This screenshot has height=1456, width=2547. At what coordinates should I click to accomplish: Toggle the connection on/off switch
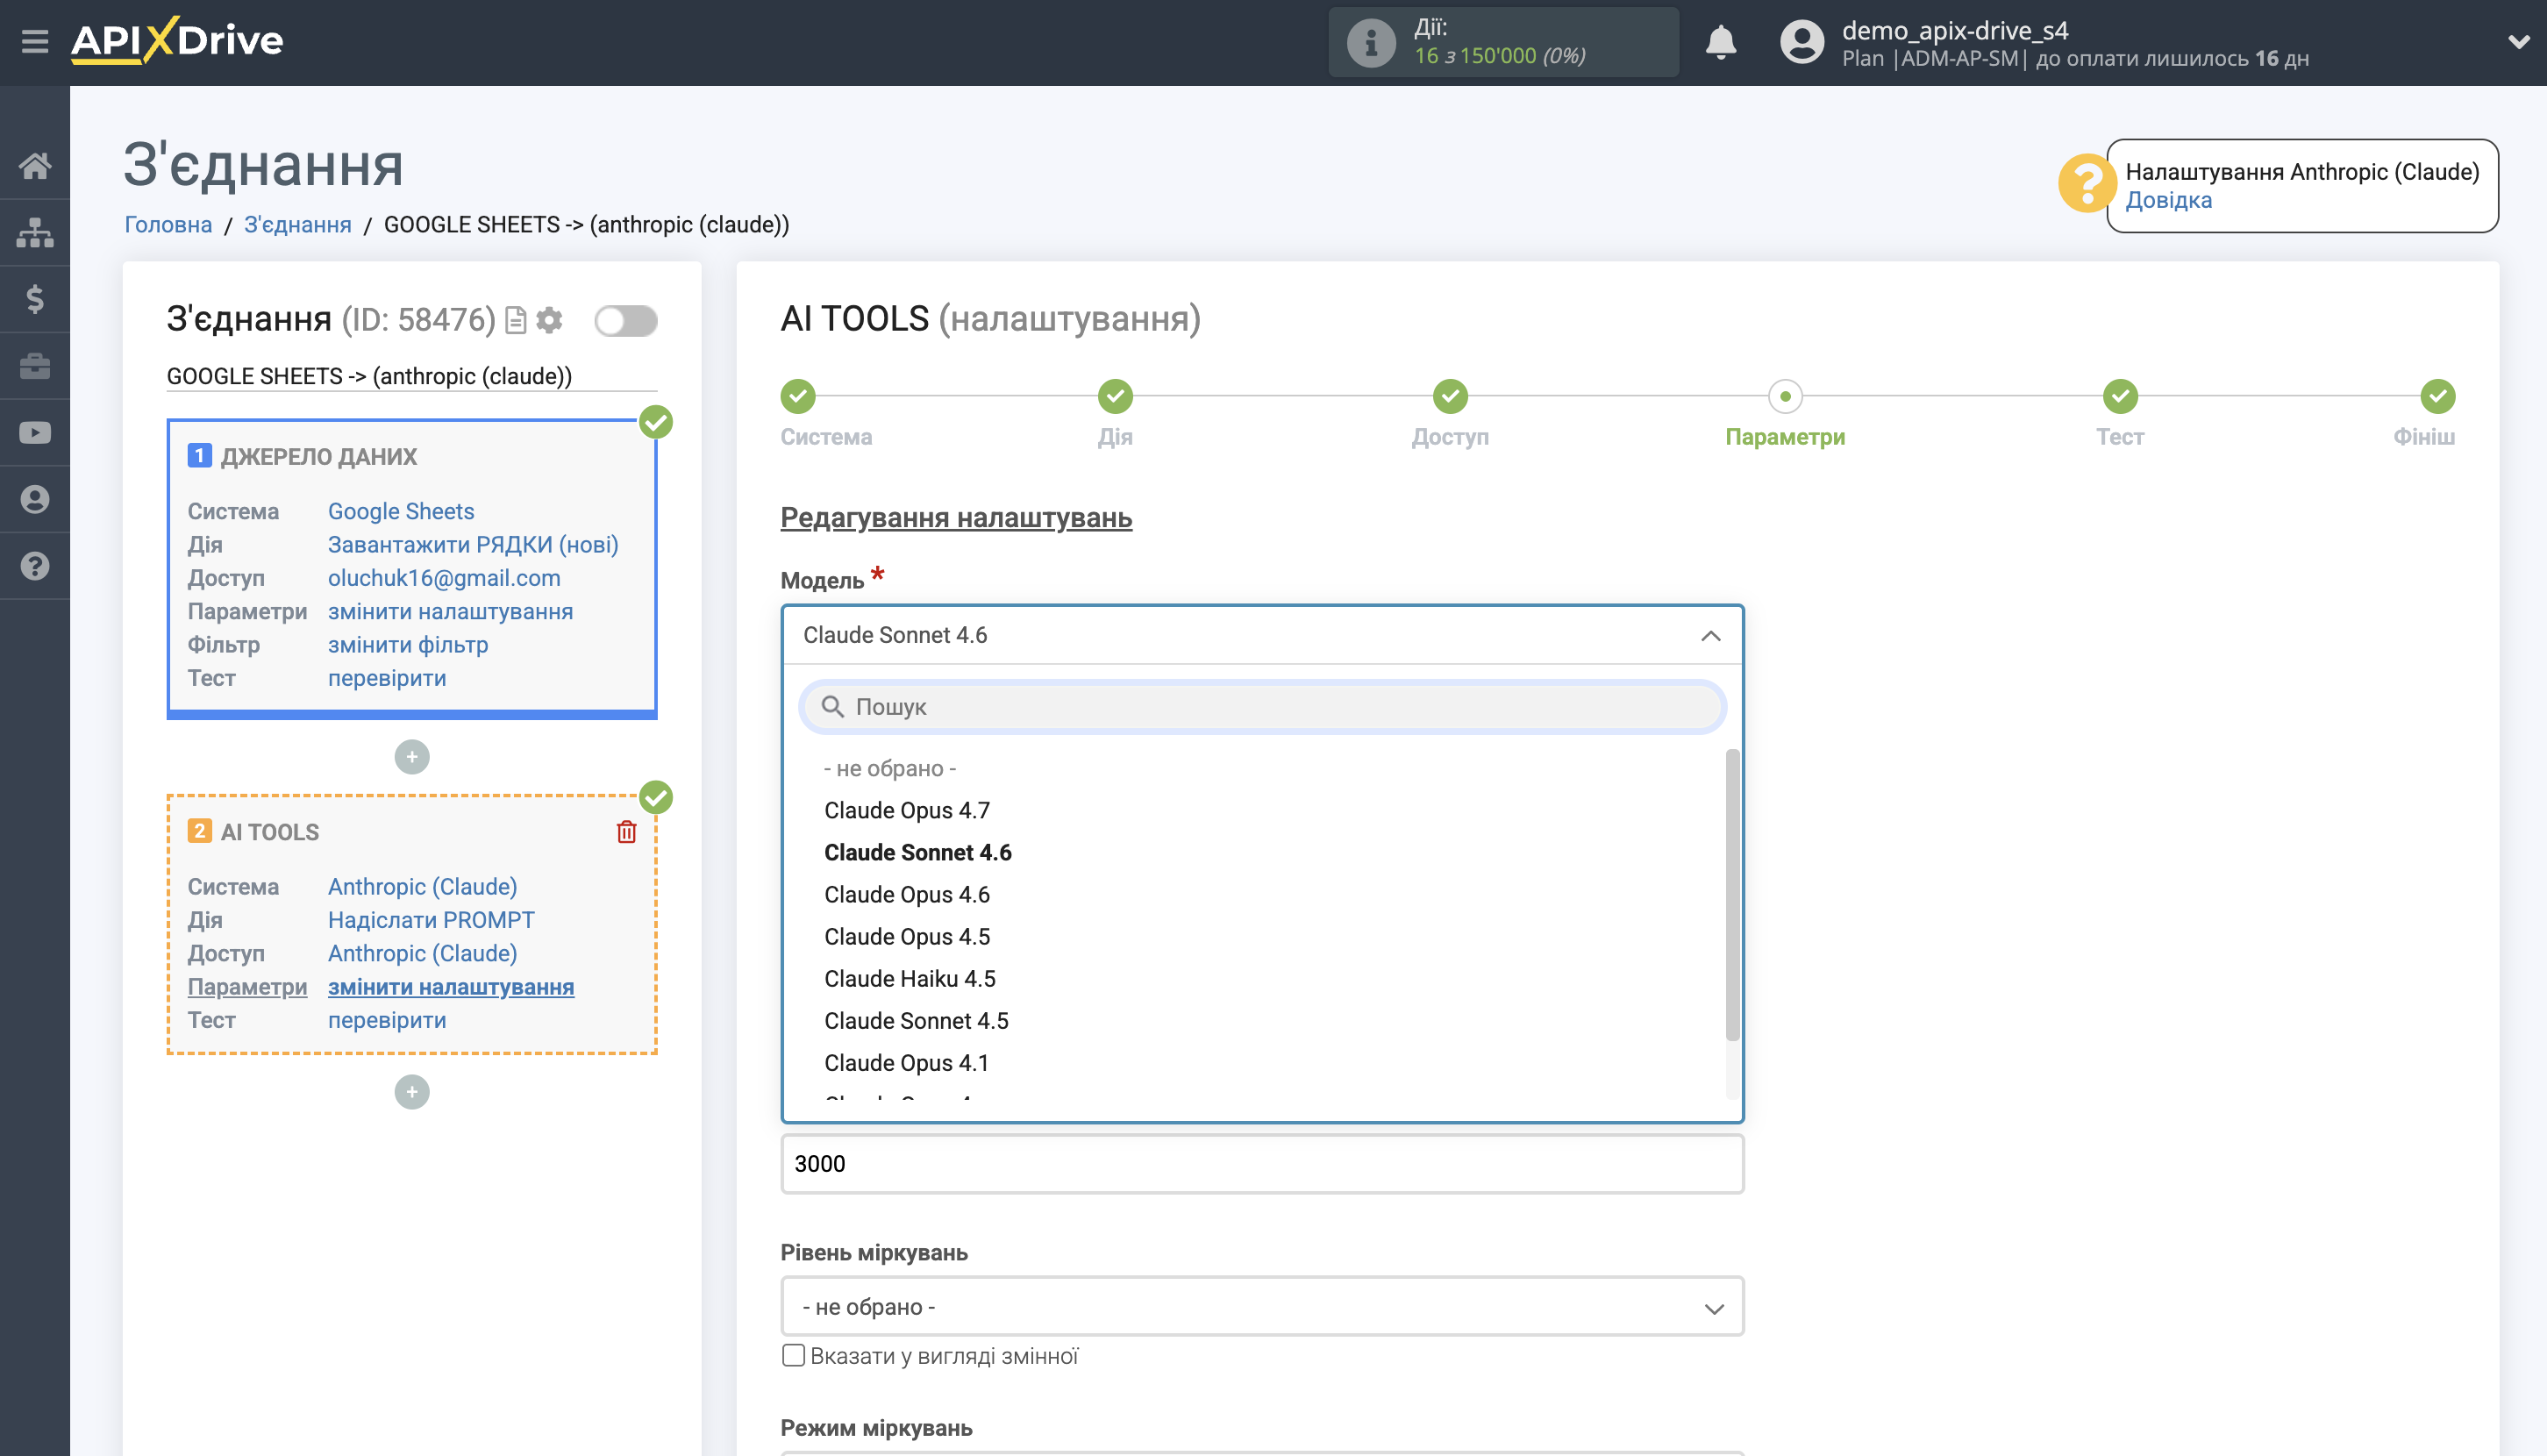tap(626, 321)
